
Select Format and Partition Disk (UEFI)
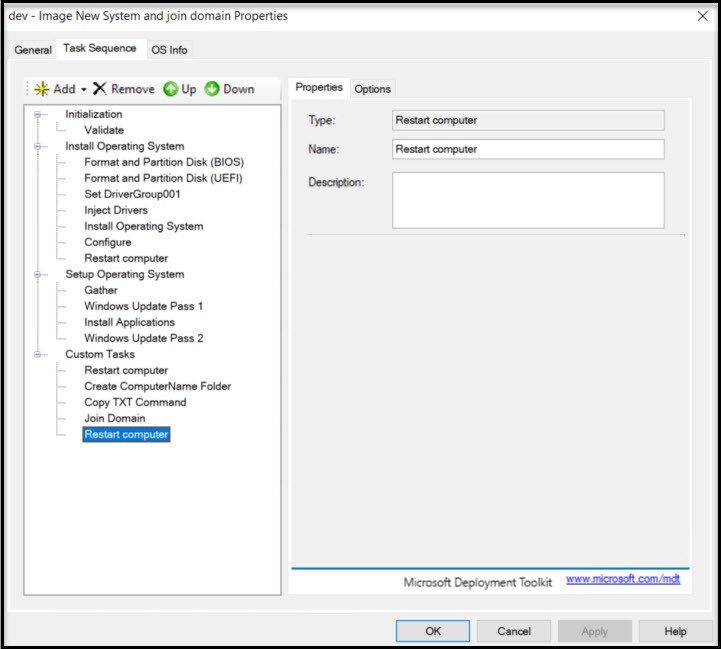point(163,178)
